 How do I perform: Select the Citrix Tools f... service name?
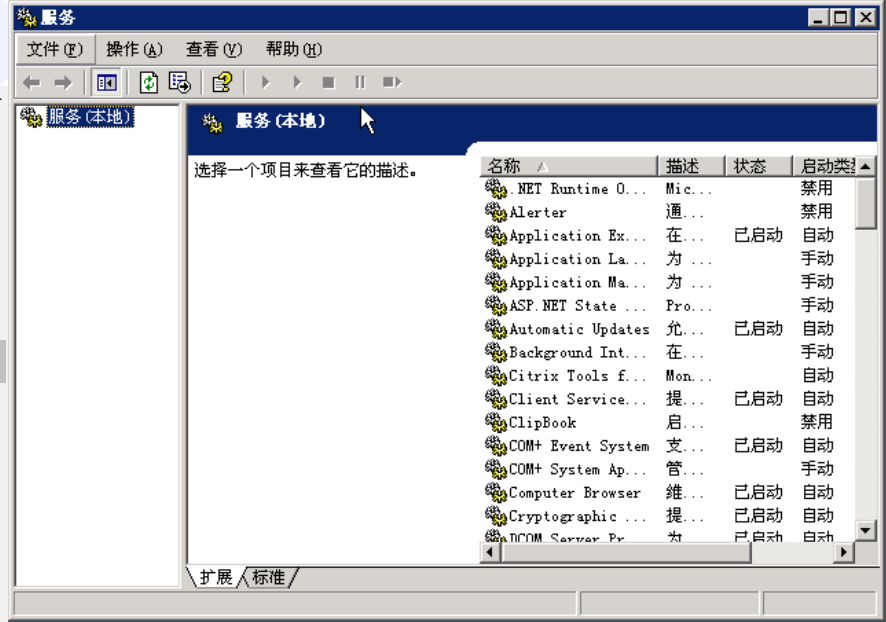coord(577,376)
